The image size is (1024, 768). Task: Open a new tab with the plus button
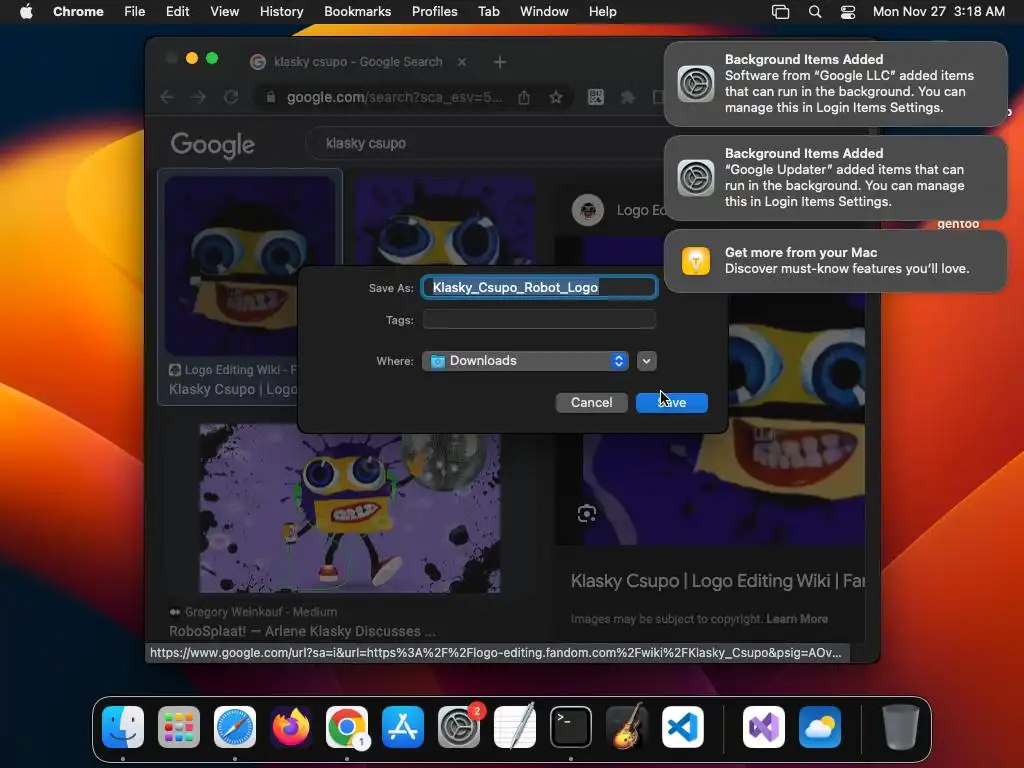click(x=500, y=62)
